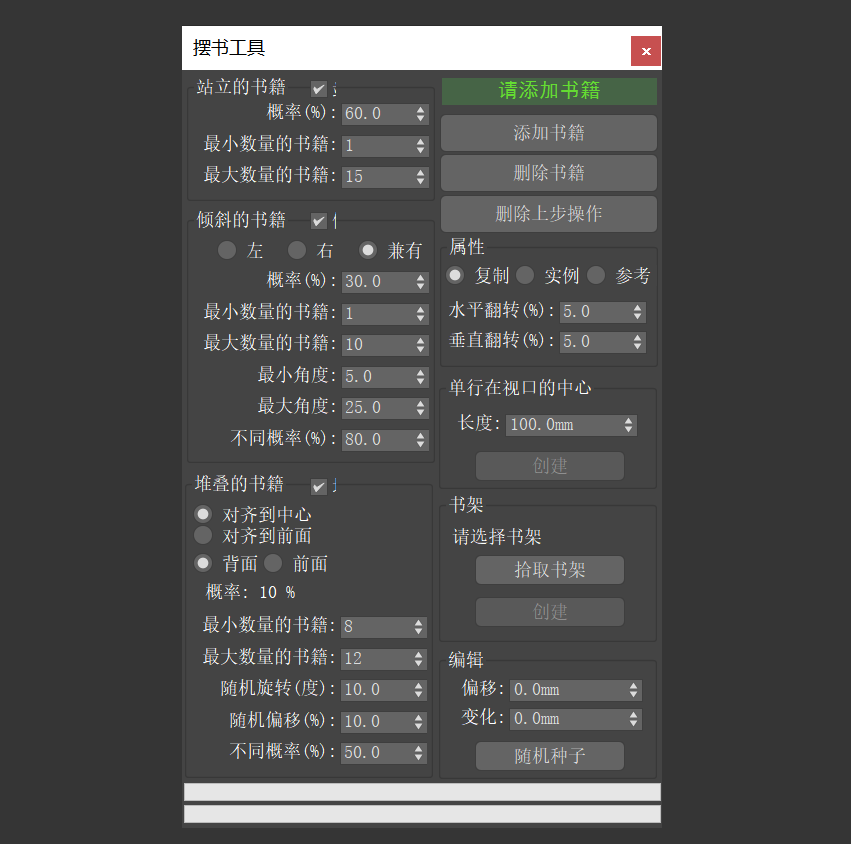Image resolution: width=851 pixels, height=844 pixels.
Task: Click the lower progress bar at bottom
Action: point(422,814)
